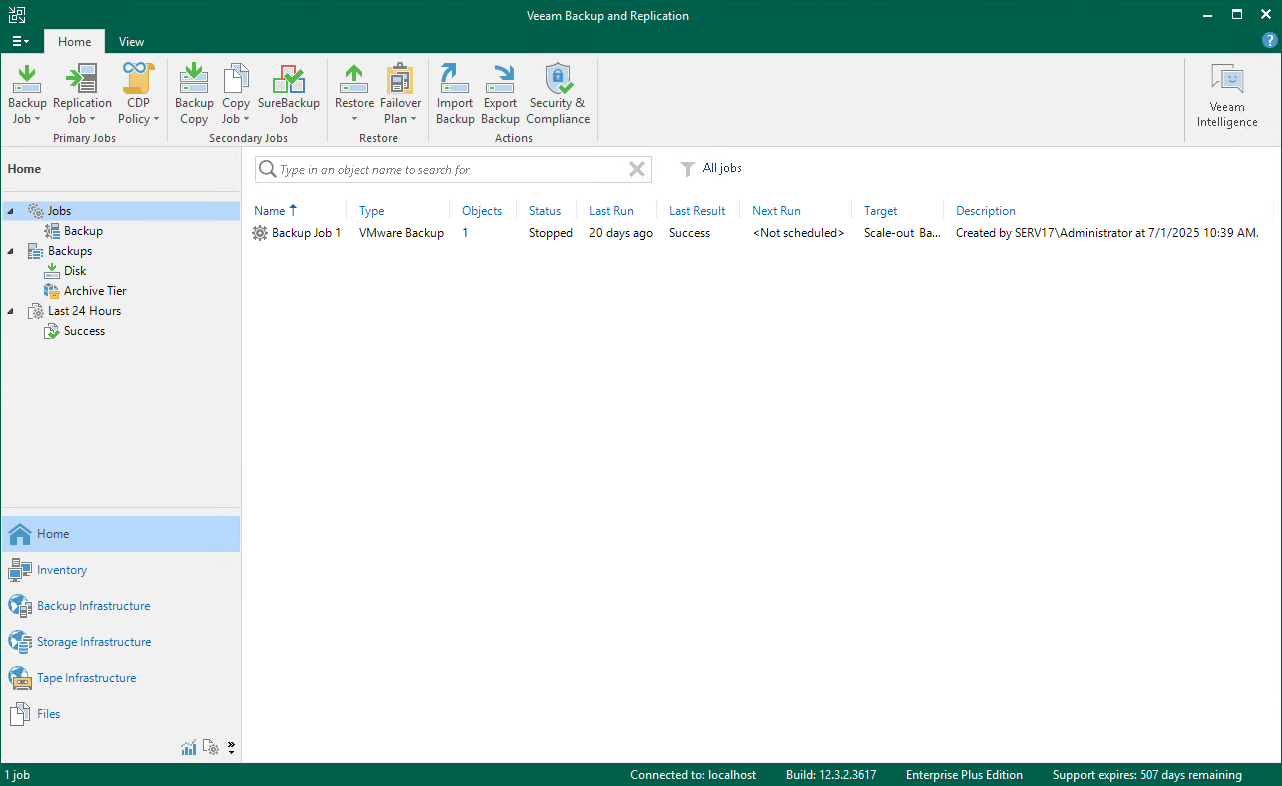Click the Backup Job 1 gear icon
1282x786 pixels.
(260, 233)
